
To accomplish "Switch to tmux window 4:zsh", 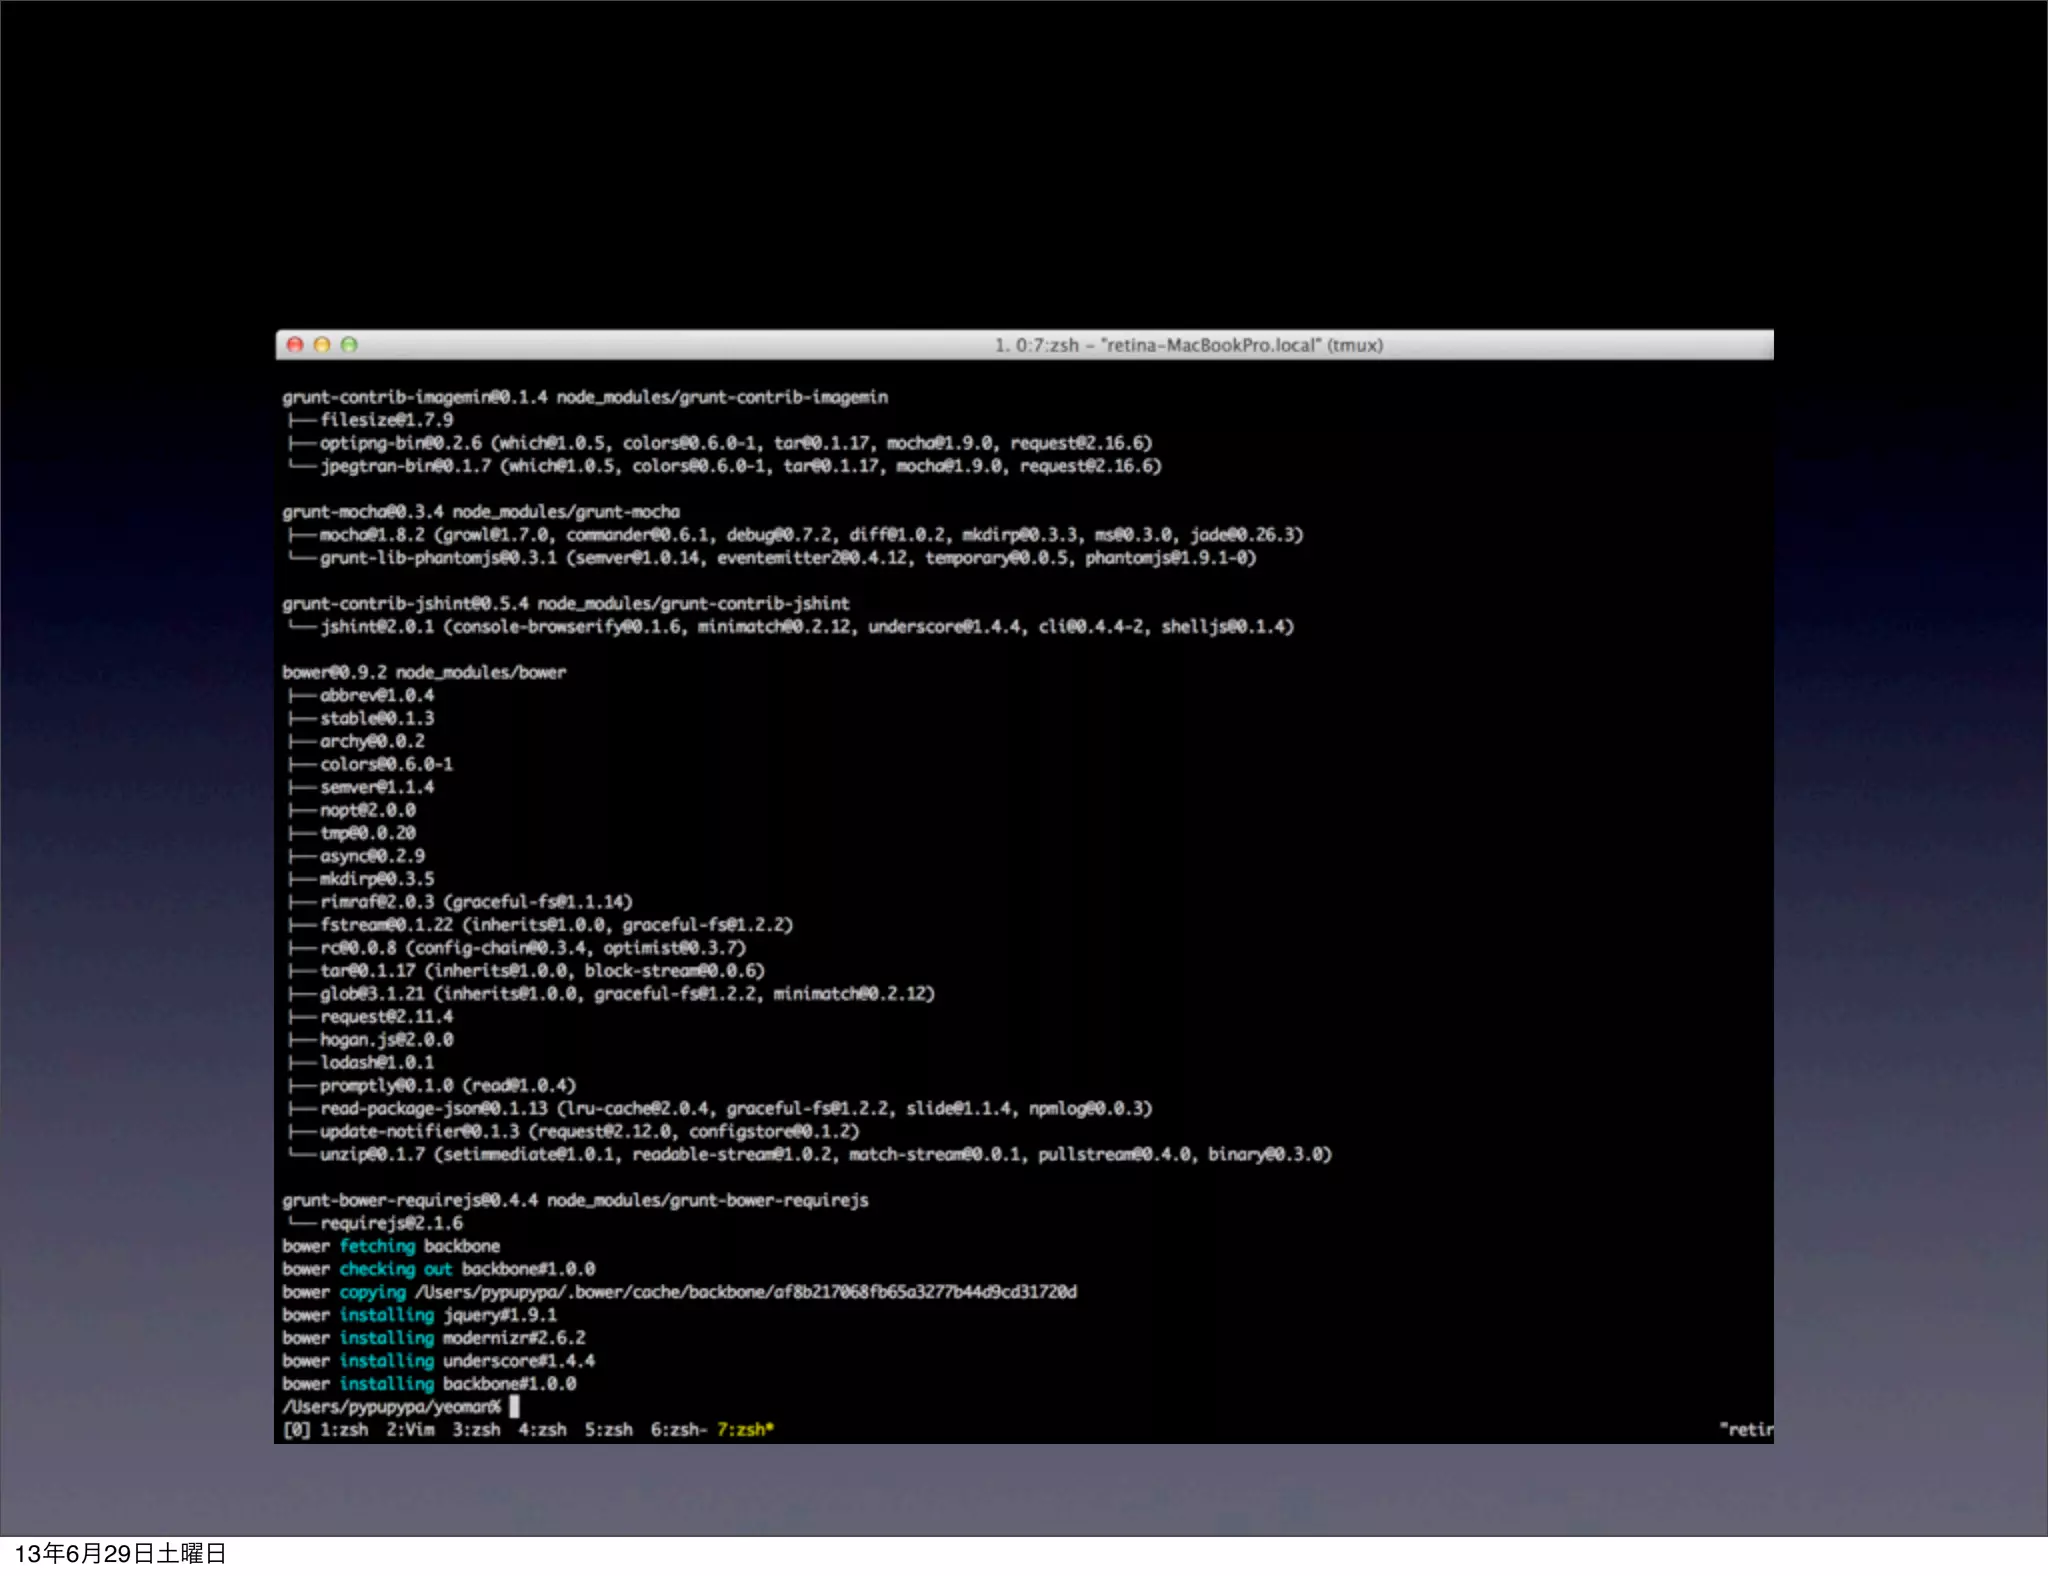I will 542,1430.
